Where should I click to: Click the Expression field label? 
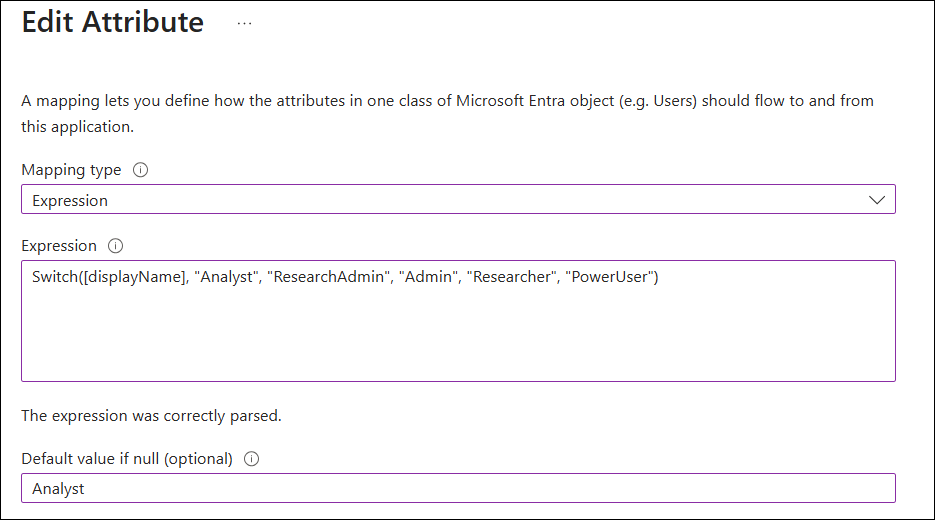click(x=59, y=246)
